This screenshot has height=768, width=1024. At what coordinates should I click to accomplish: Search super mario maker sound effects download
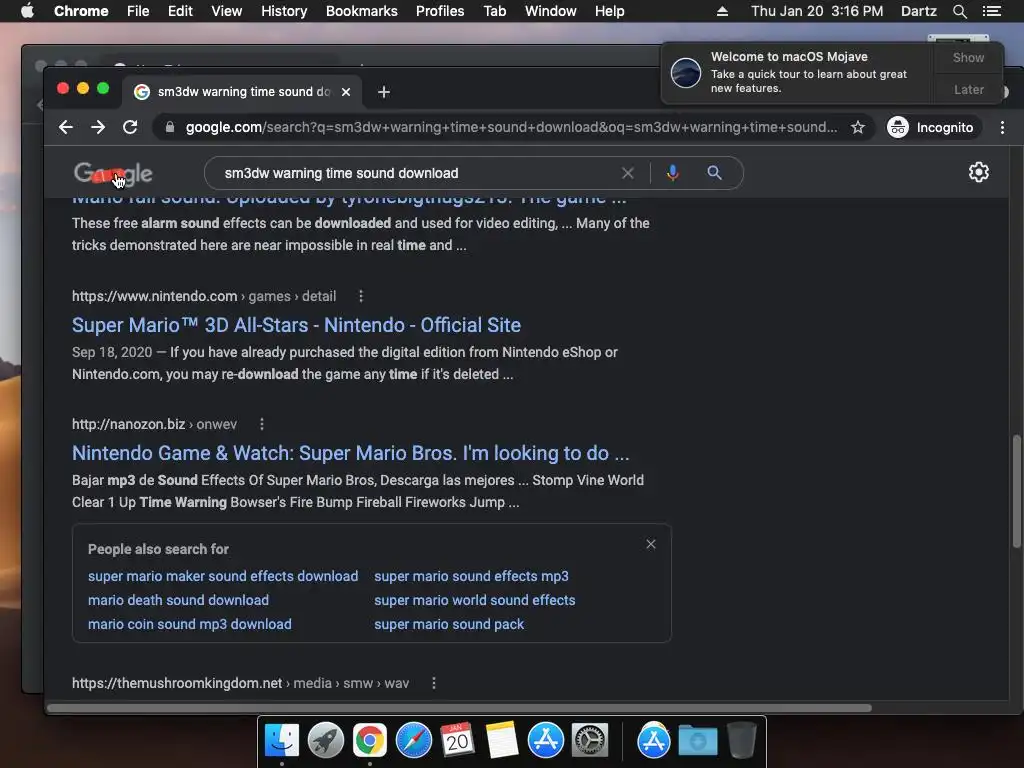pyautogui.click(x=223, y=576)
